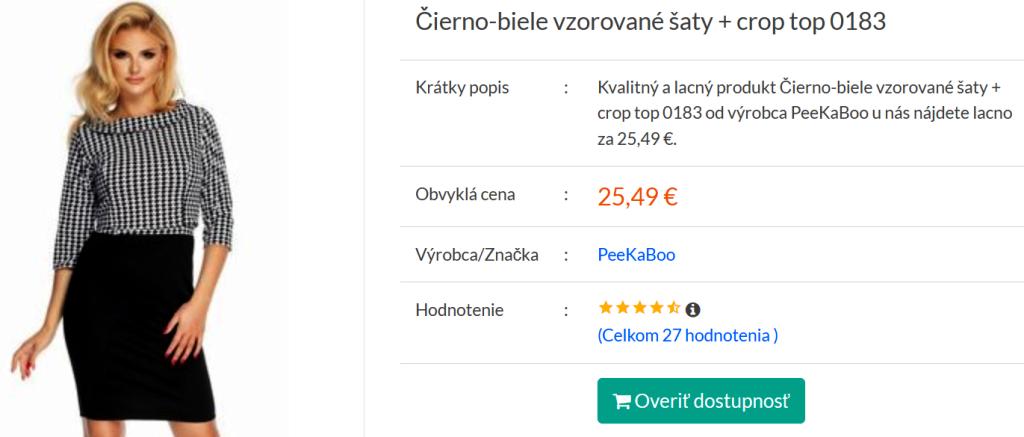
Task: Click the fourth rating star
Action: tap(656, 308)
